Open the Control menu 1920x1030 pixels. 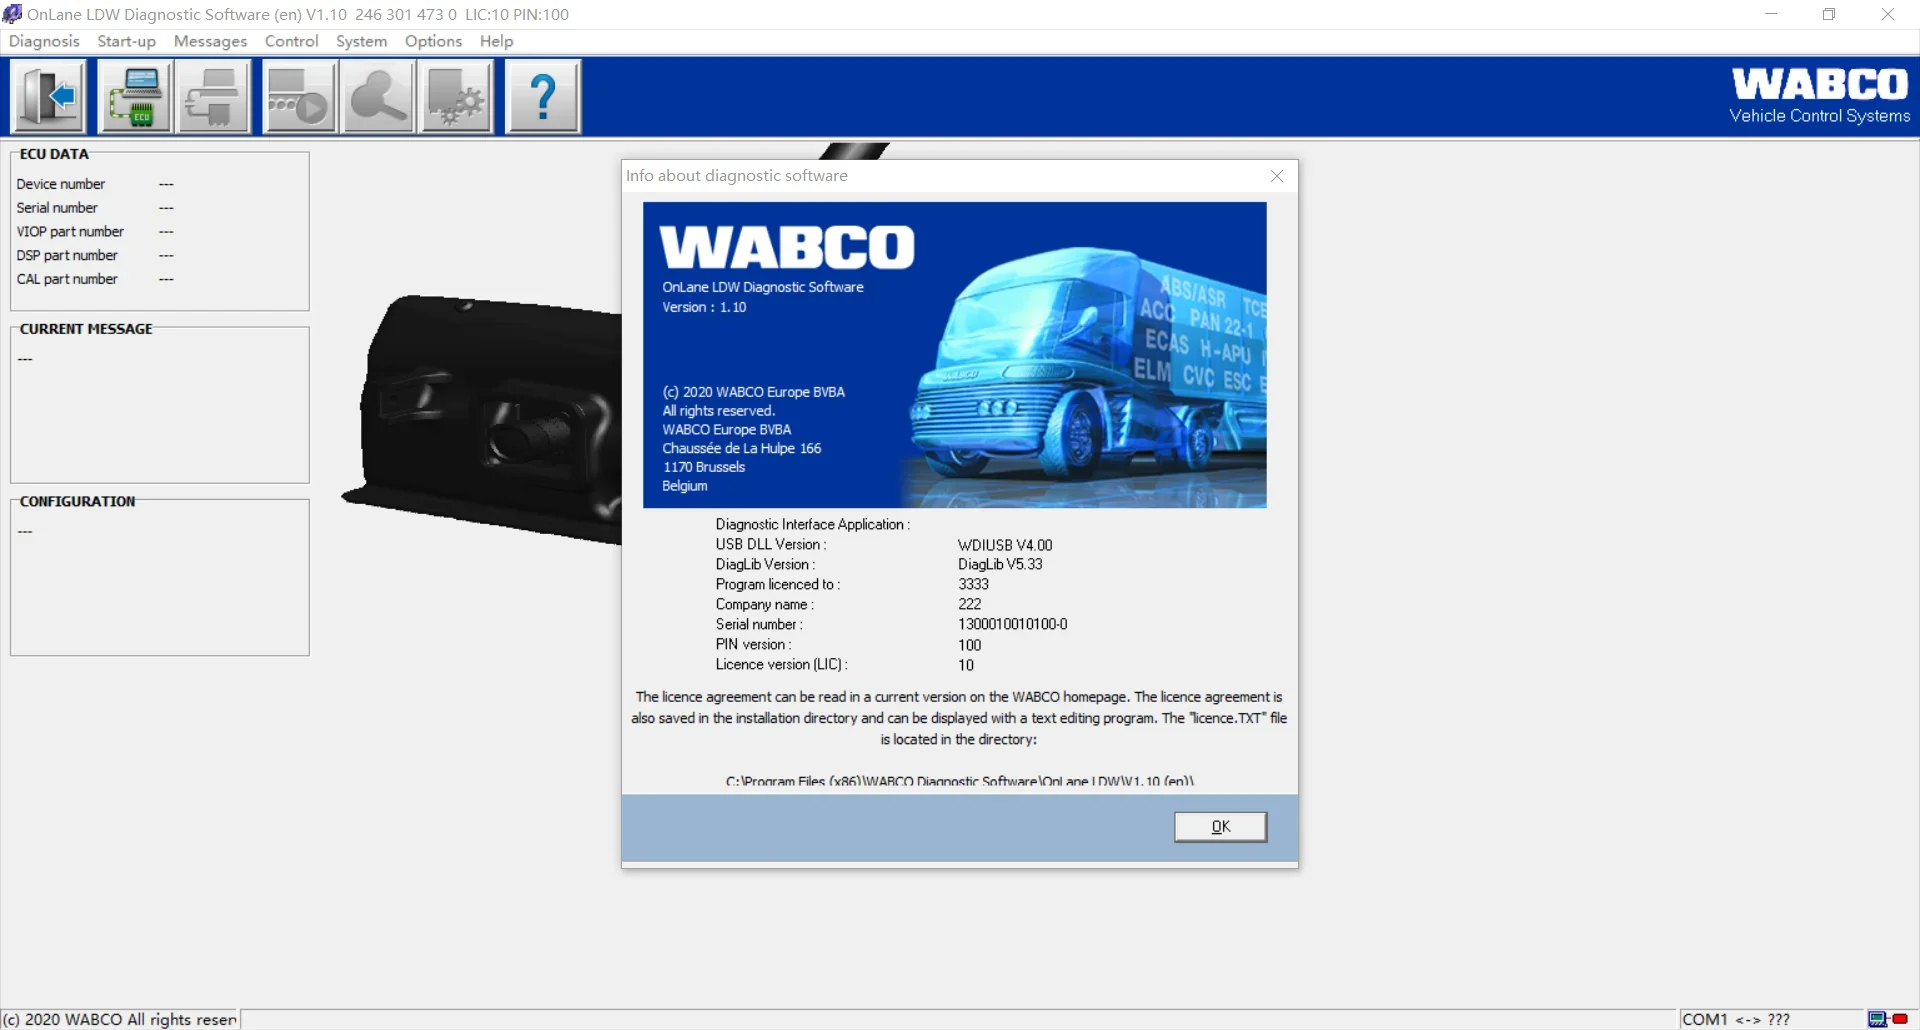coord(291,41)
